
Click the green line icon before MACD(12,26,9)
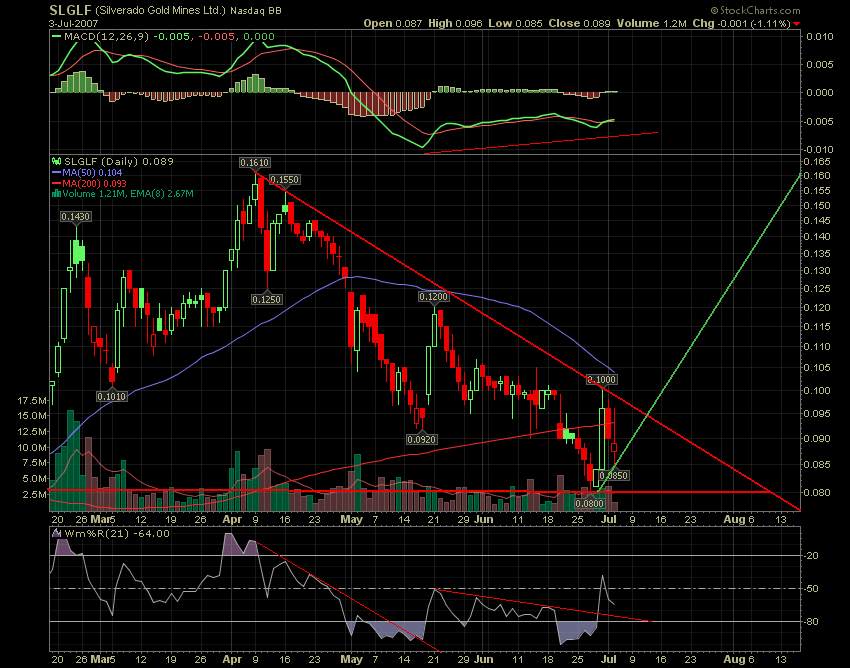[56, 36]
